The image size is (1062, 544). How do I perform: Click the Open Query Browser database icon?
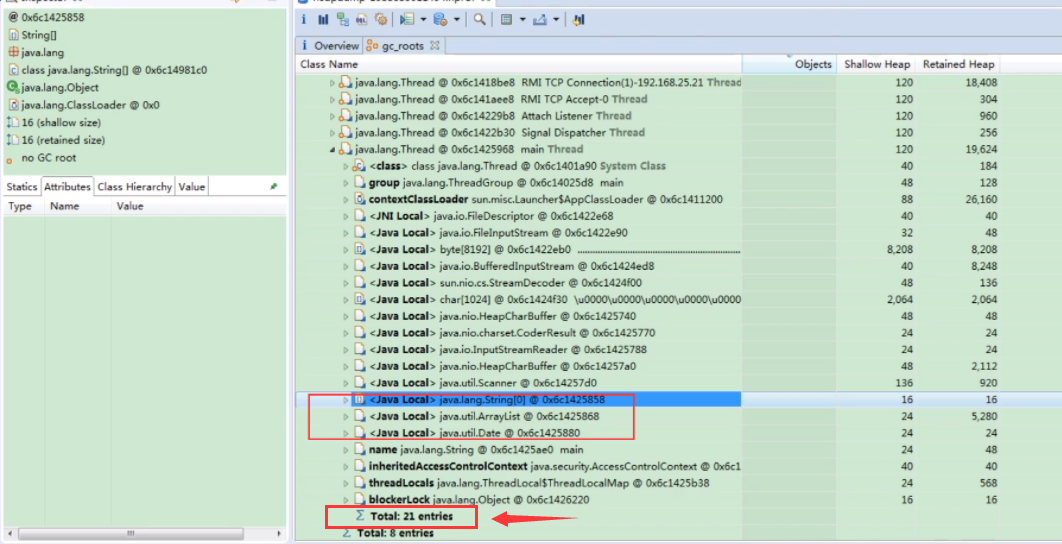(440, 20)
